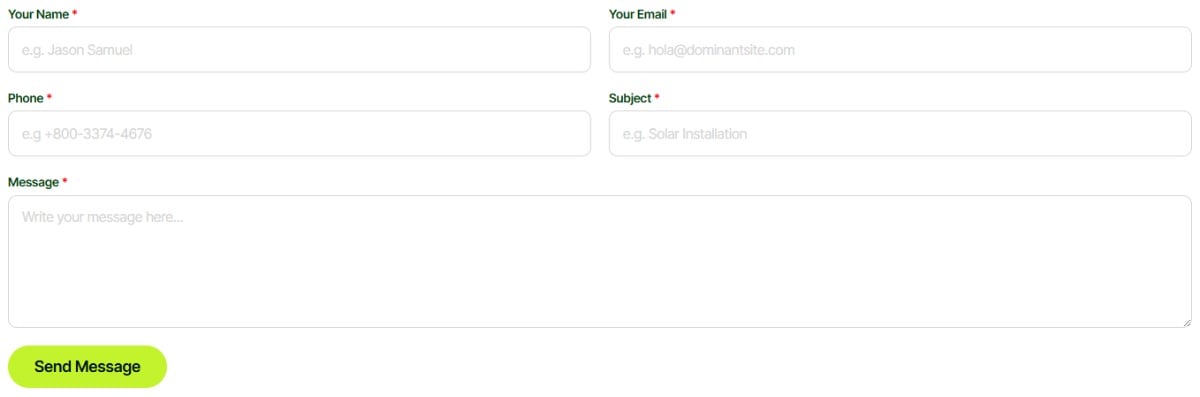Click the "Phone" field label

tap(26, 98)
